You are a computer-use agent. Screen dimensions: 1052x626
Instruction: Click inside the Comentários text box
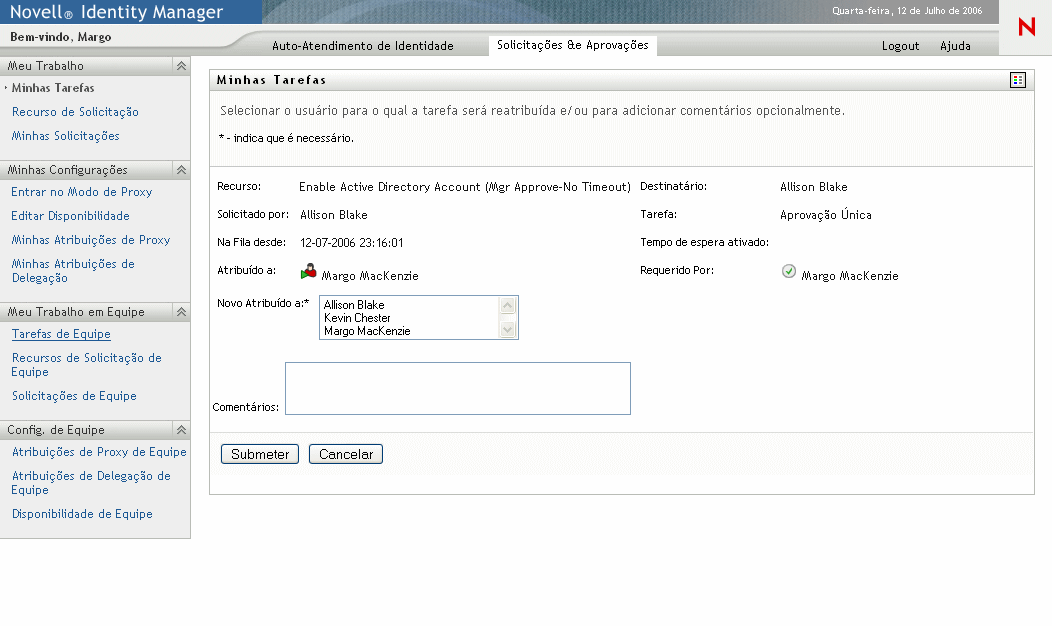tap(457, 388)
